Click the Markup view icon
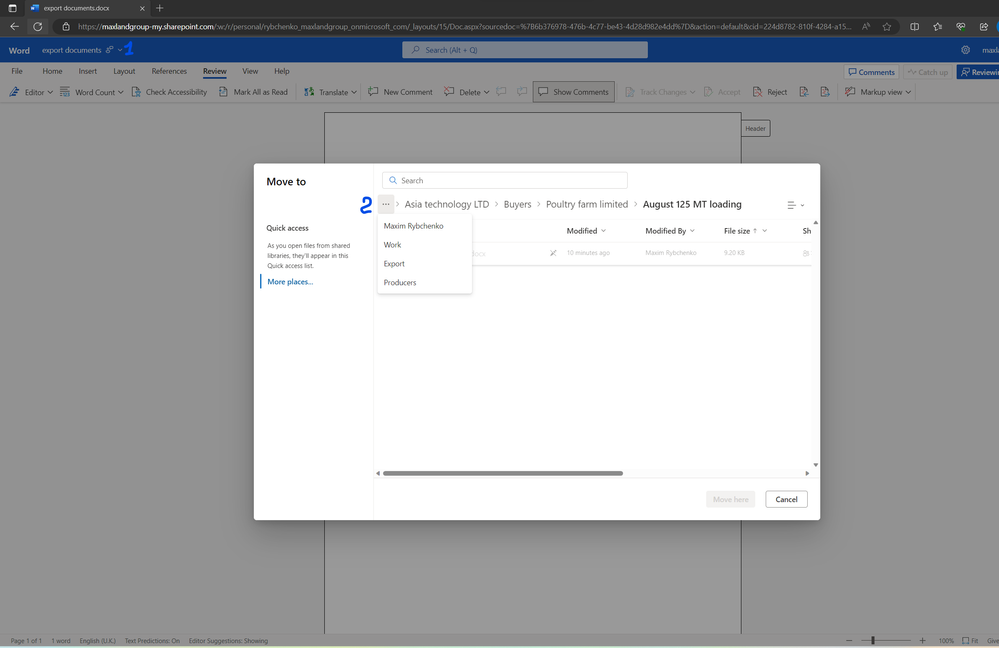 tap(850, 92)
